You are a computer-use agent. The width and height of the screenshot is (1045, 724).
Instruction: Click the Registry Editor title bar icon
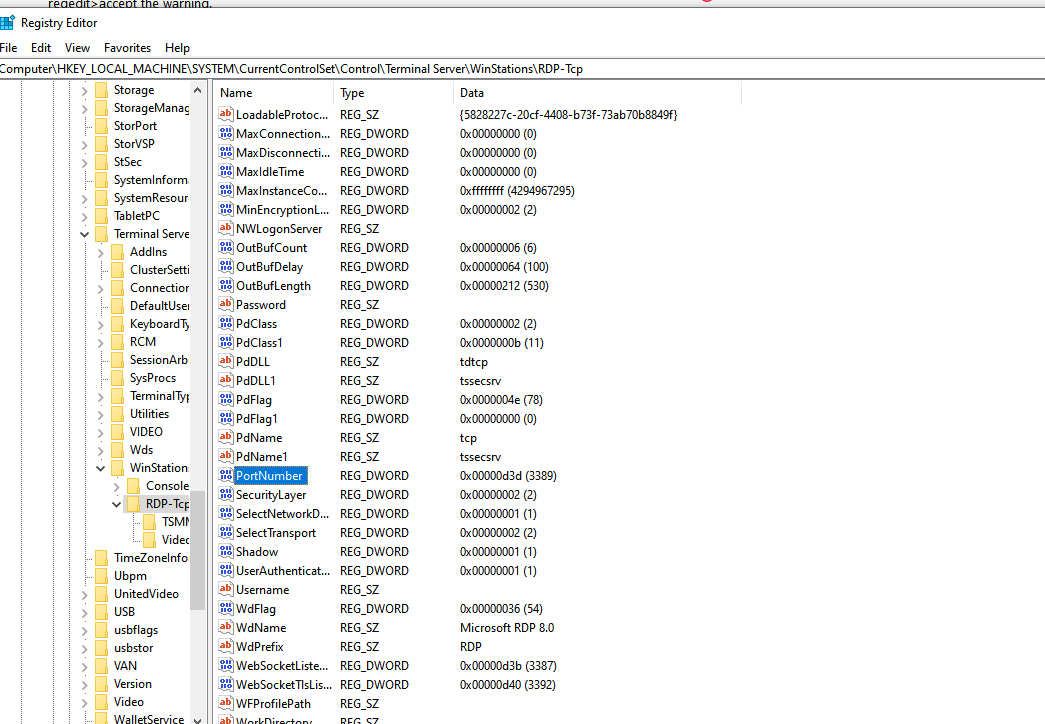point(8,22)
